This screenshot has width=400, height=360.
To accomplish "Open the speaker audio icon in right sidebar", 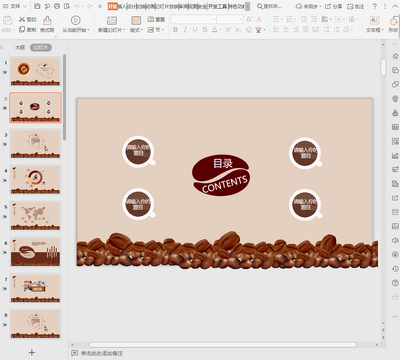I will point(395,240).
